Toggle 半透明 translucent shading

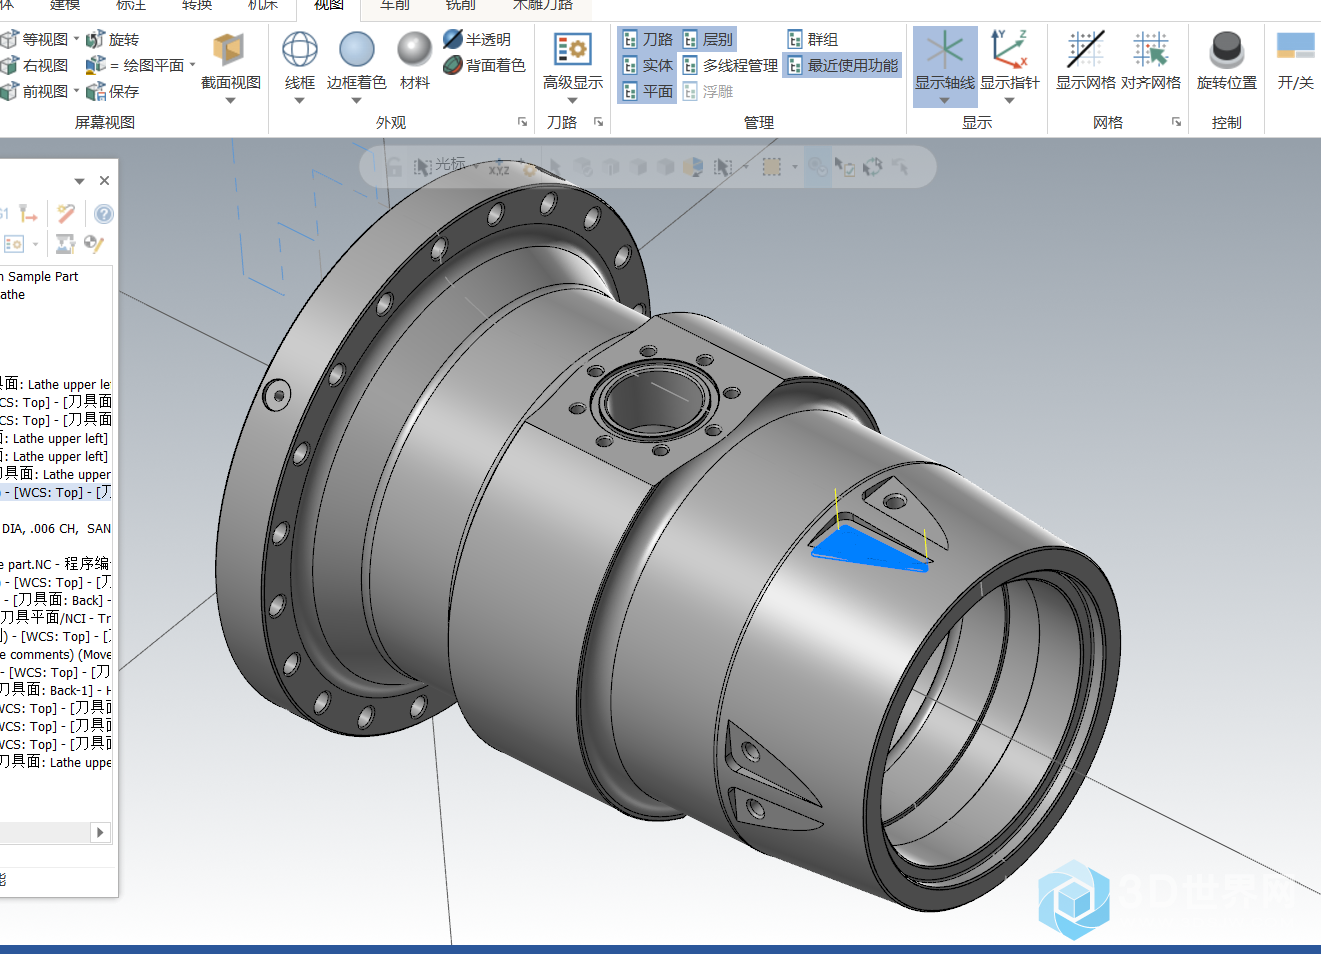pos(477,39)
